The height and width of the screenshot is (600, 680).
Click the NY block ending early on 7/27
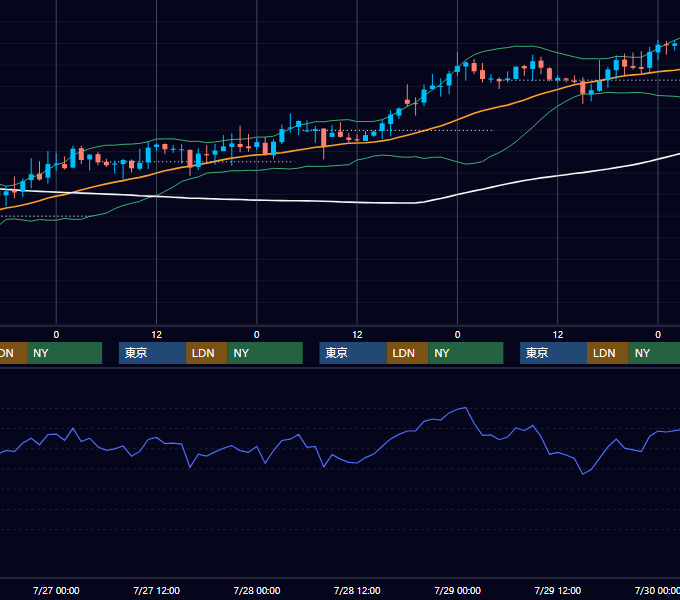64,353
